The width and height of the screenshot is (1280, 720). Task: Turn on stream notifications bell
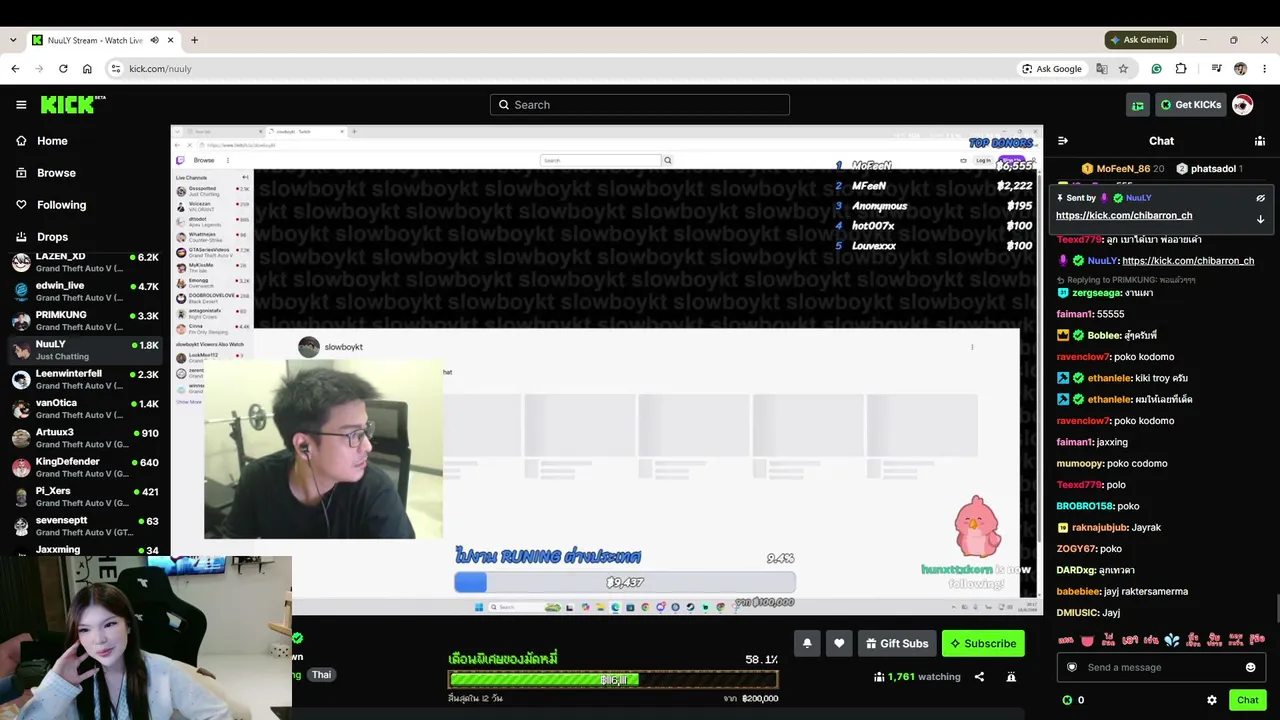click(807, 643)
